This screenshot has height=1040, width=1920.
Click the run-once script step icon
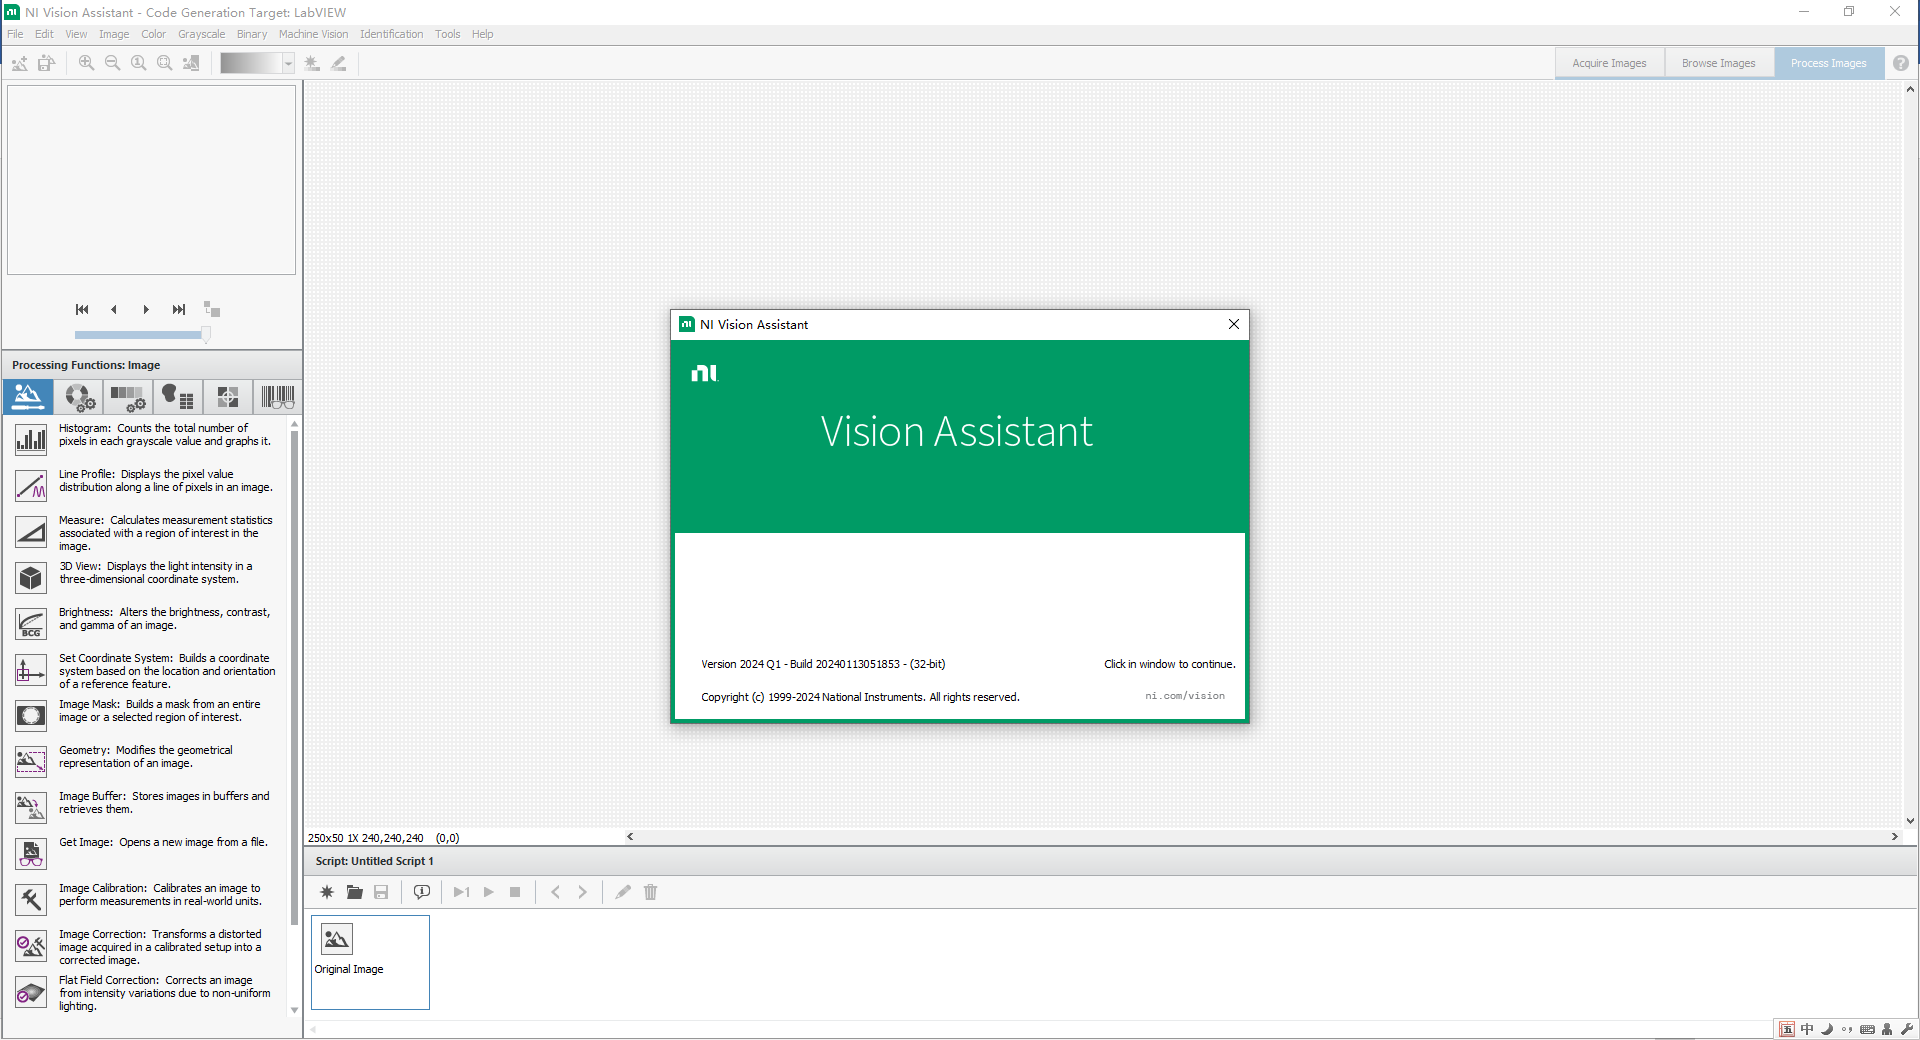tap(461, 892)
